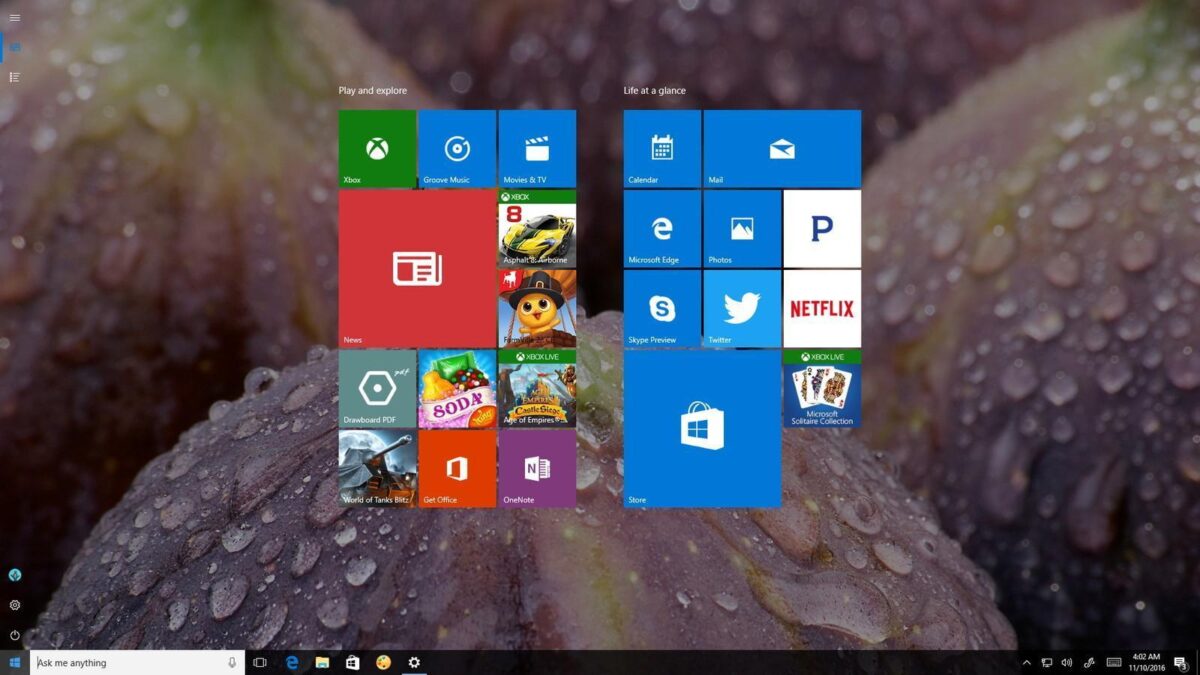The image size is (1200, 675).
Task: Expand the Start menu hamburger
Action: tap(14, 17)
